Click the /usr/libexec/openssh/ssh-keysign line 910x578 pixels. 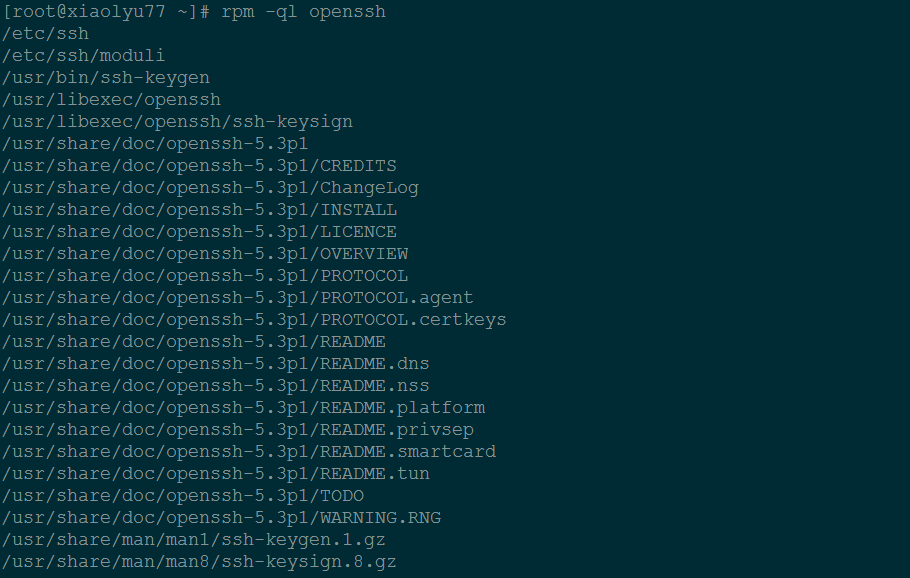(x=177, y=122)
